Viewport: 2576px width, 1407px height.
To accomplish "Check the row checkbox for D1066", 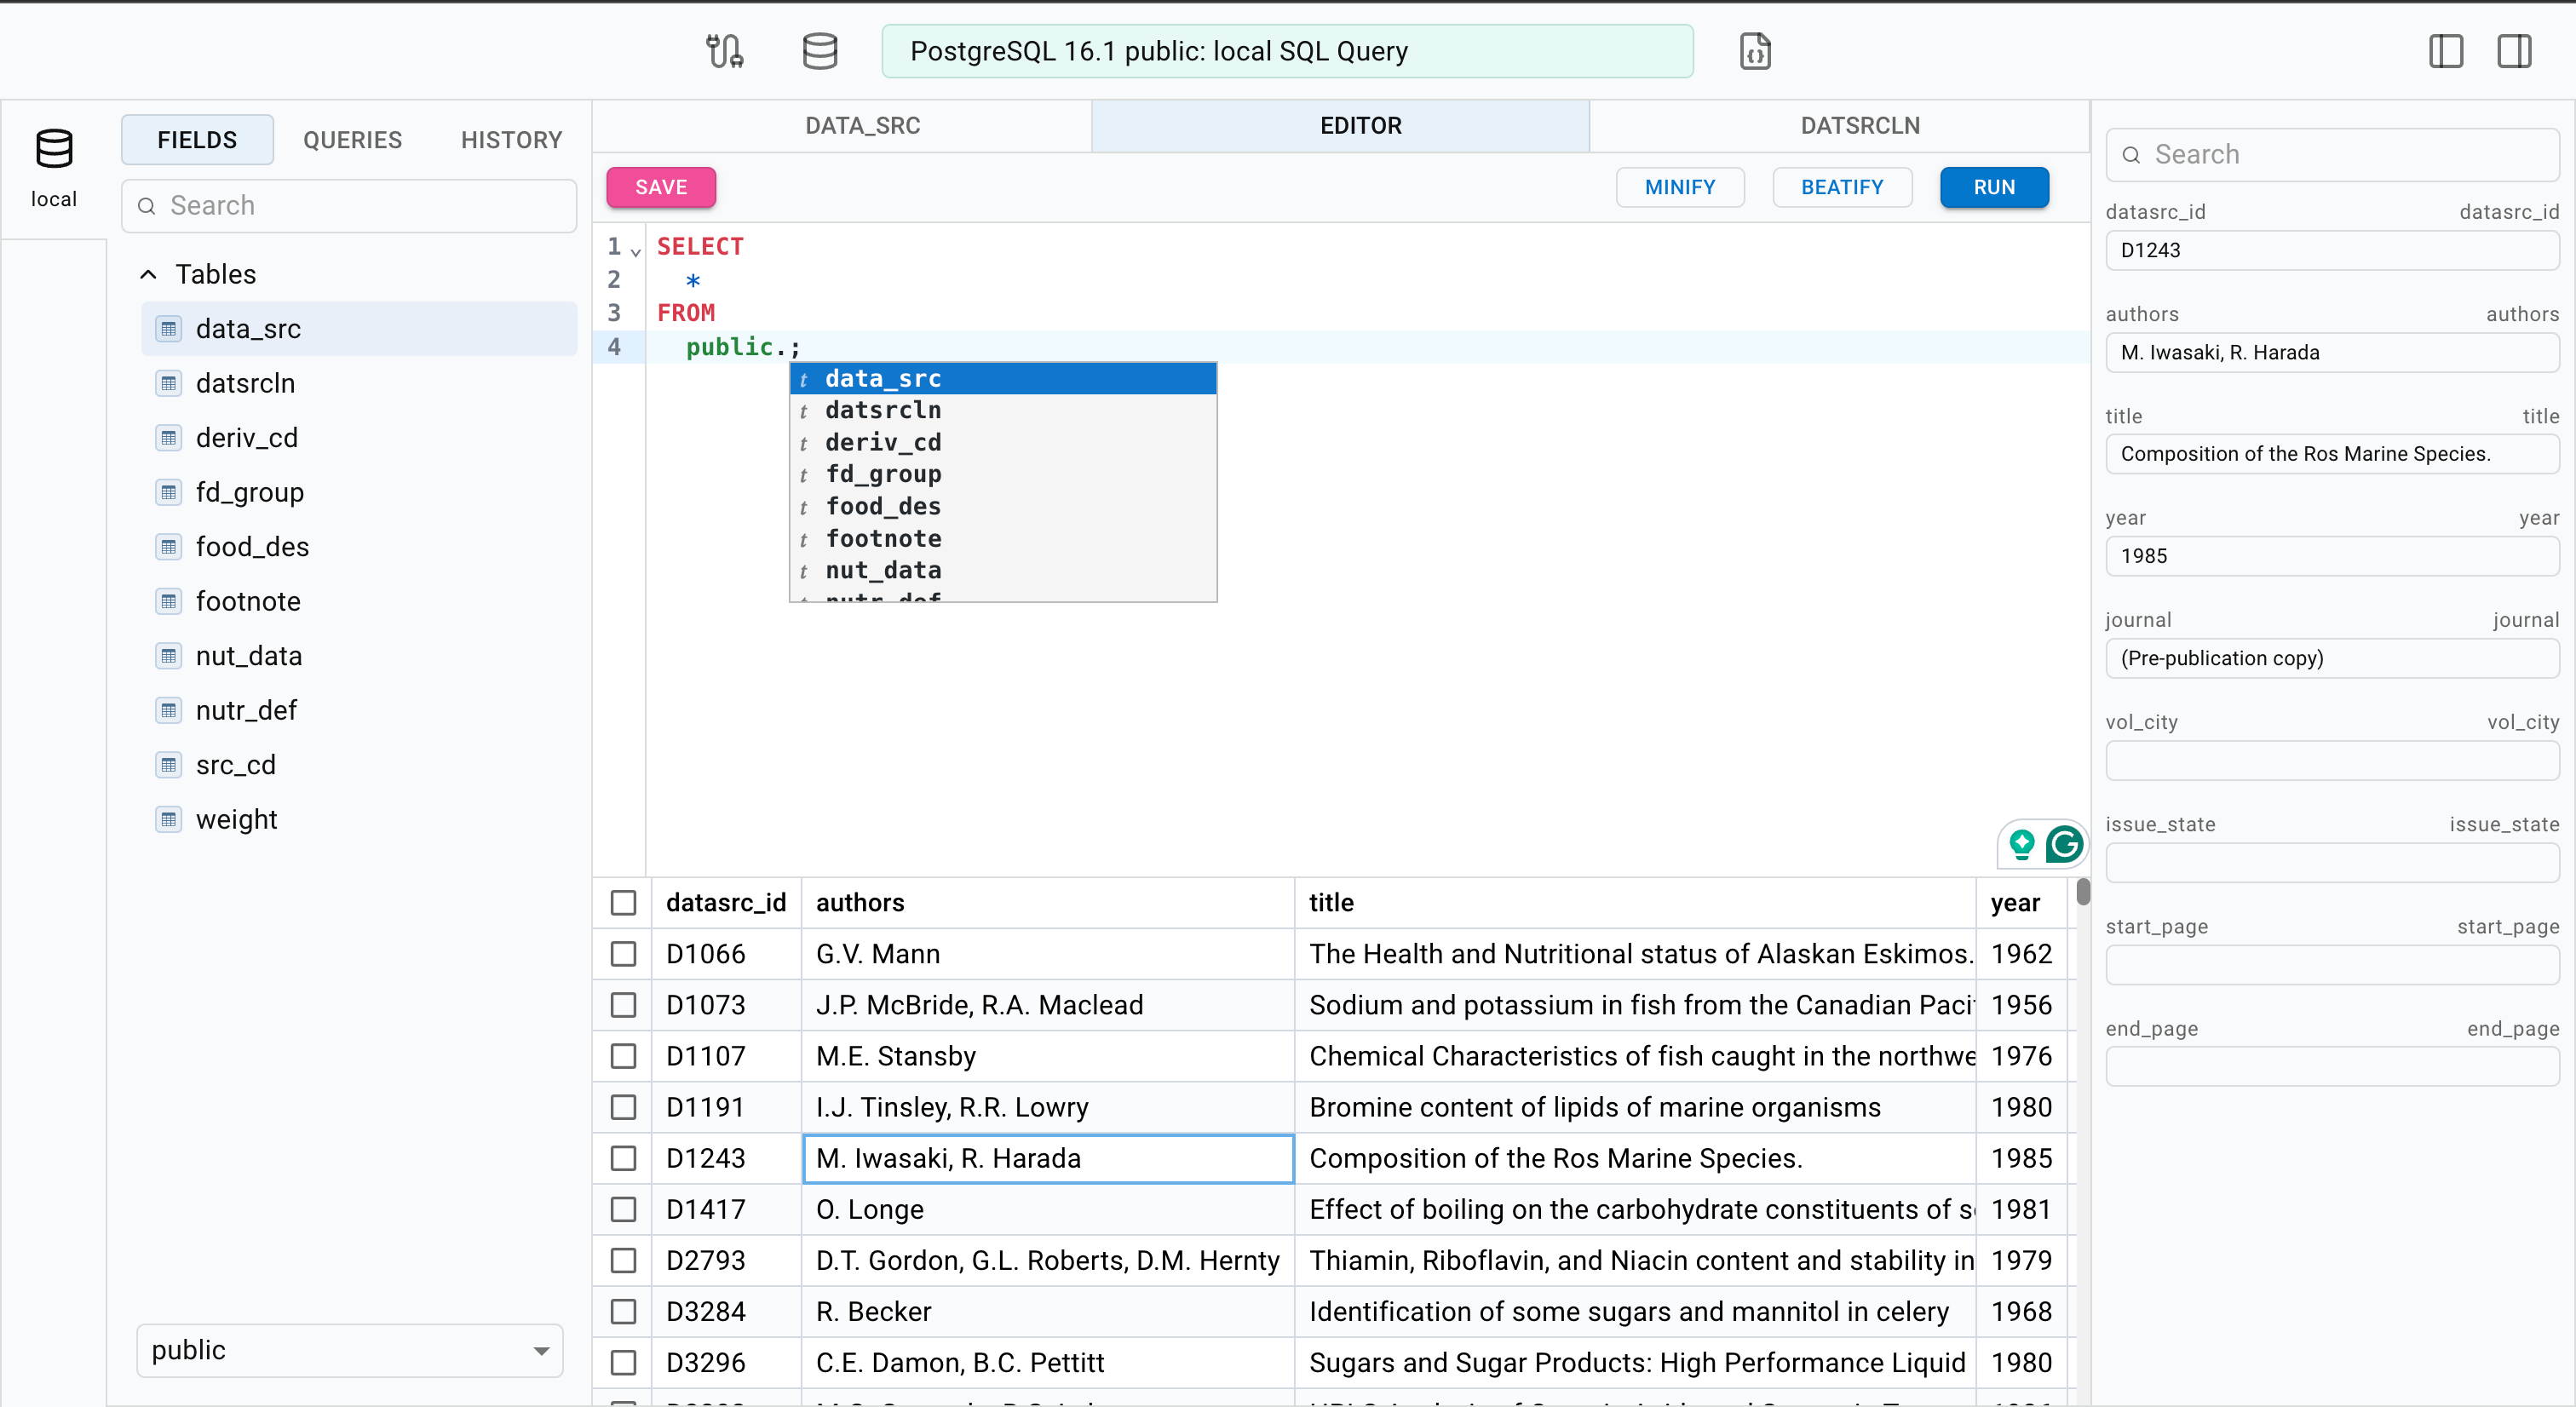I will pyautogui.click(x=623, y=954).
